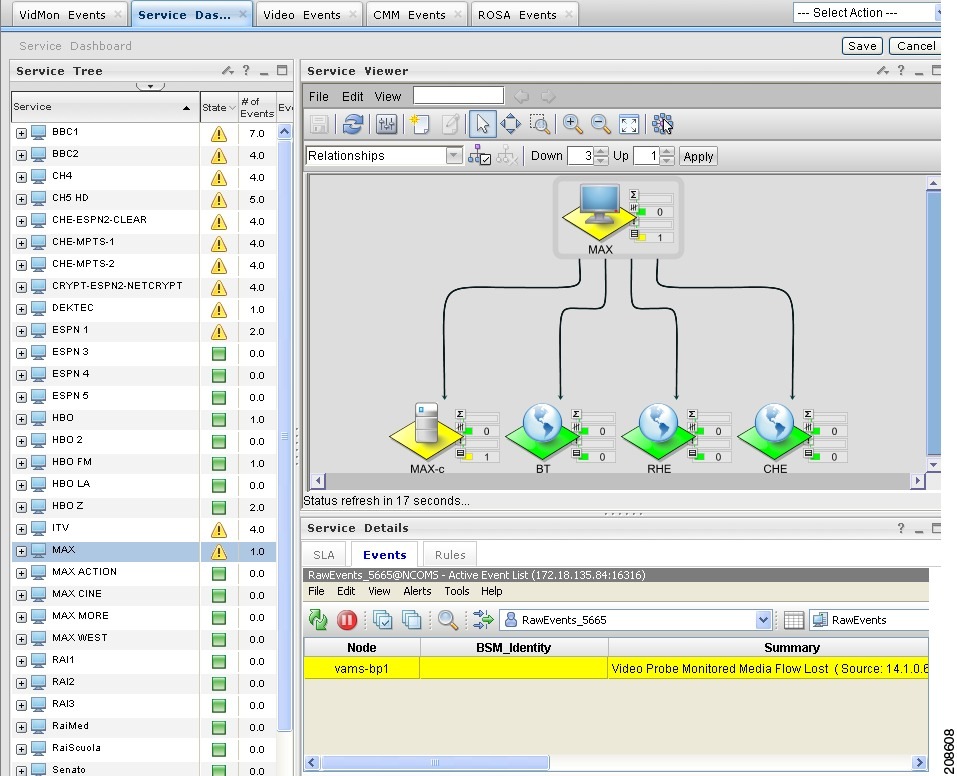Open the Relationships dropdown
The height and width of the screenshot is (776, 957).
453,155
